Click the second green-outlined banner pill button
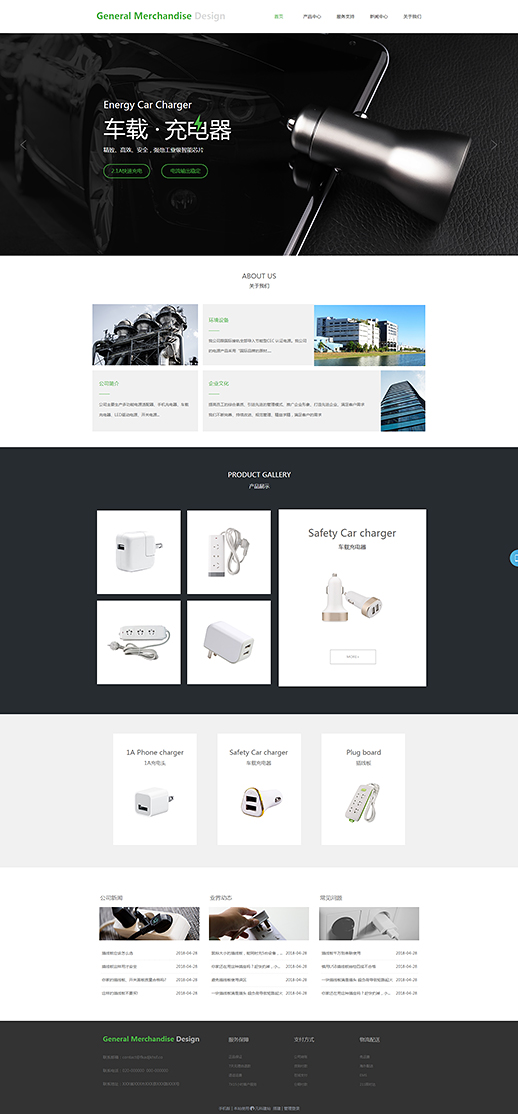The height and width of the screenshot is (1114, 518). tap(185, 171)
